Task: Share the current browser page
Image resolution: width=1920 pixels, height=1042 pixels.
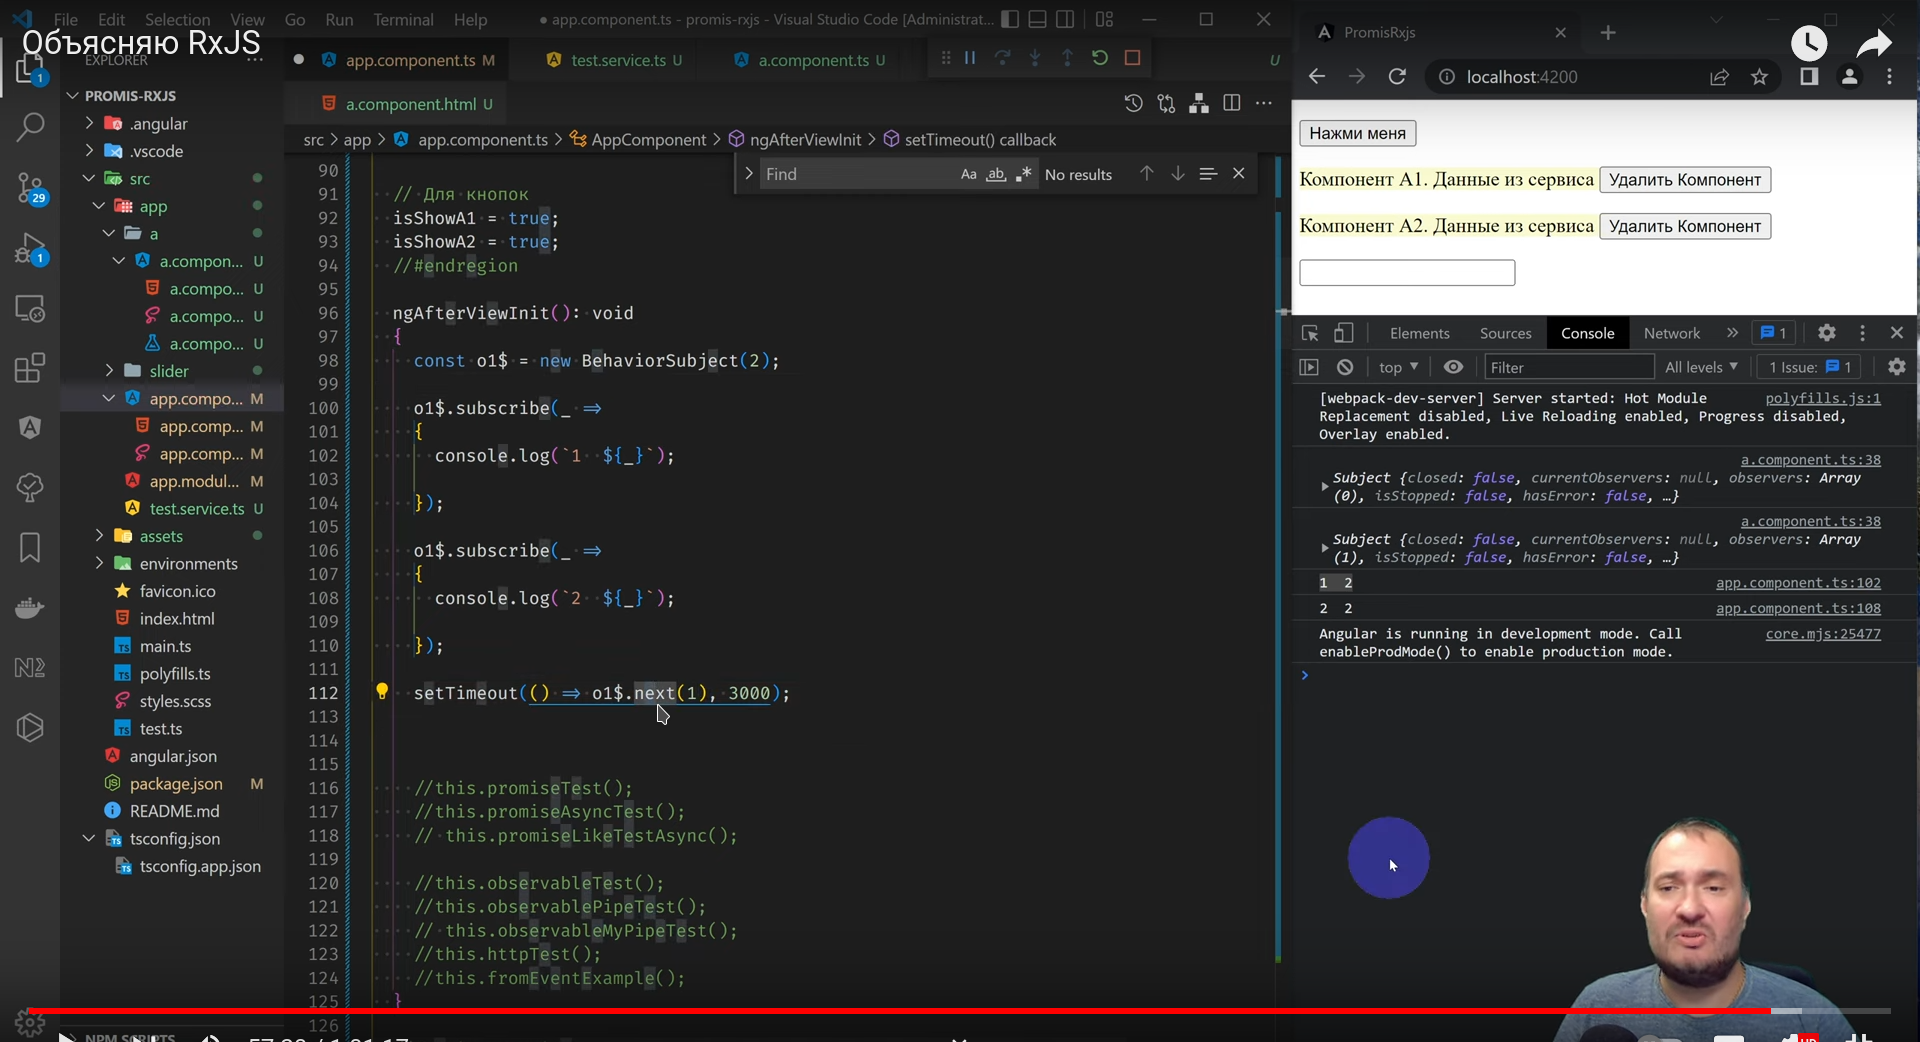Action: click(x=1720, y=77)
